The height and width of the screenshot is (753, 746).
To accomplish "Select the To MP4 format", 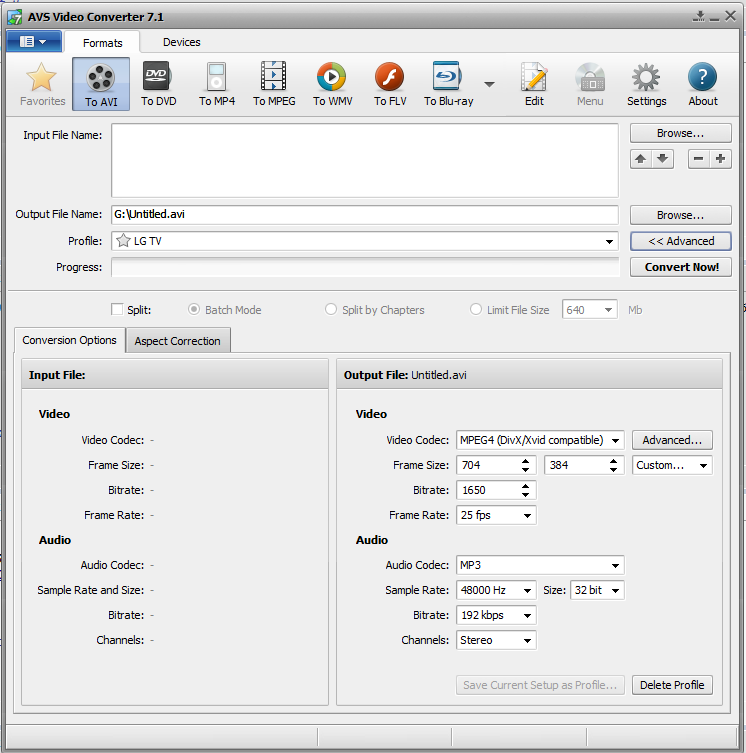I will (217, 84).
